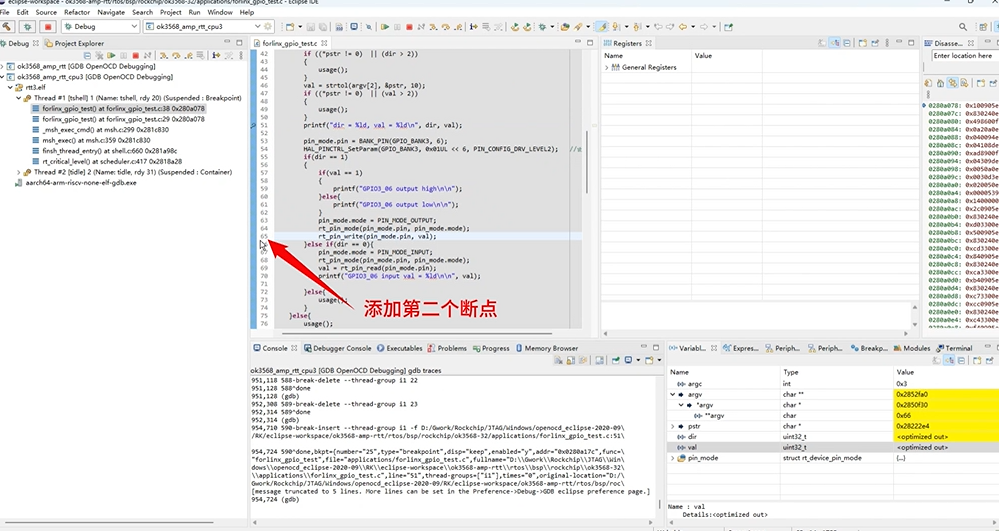Click the Enter location here field

coord(963,56)
